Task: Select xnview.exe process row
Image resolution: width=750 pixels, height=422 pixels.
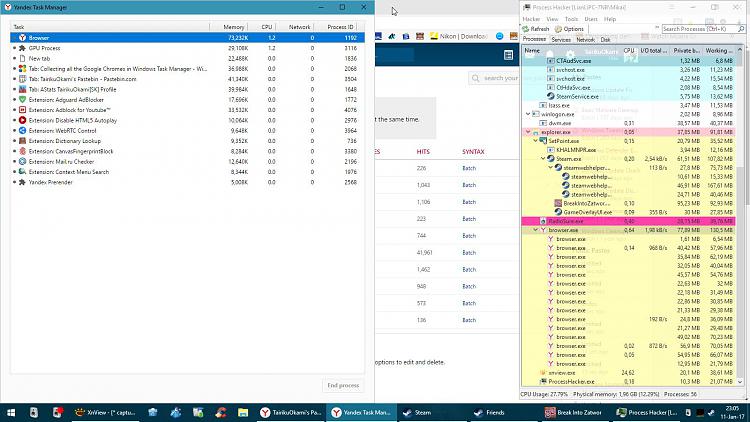Action: 628,373
